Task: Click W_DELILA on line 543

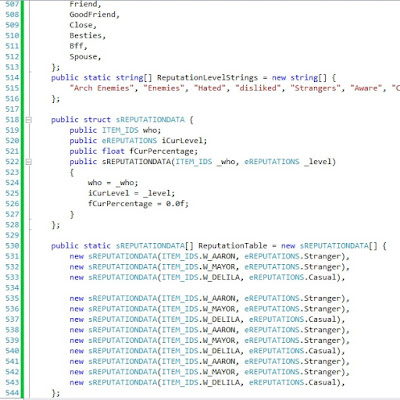Action: 221,383
